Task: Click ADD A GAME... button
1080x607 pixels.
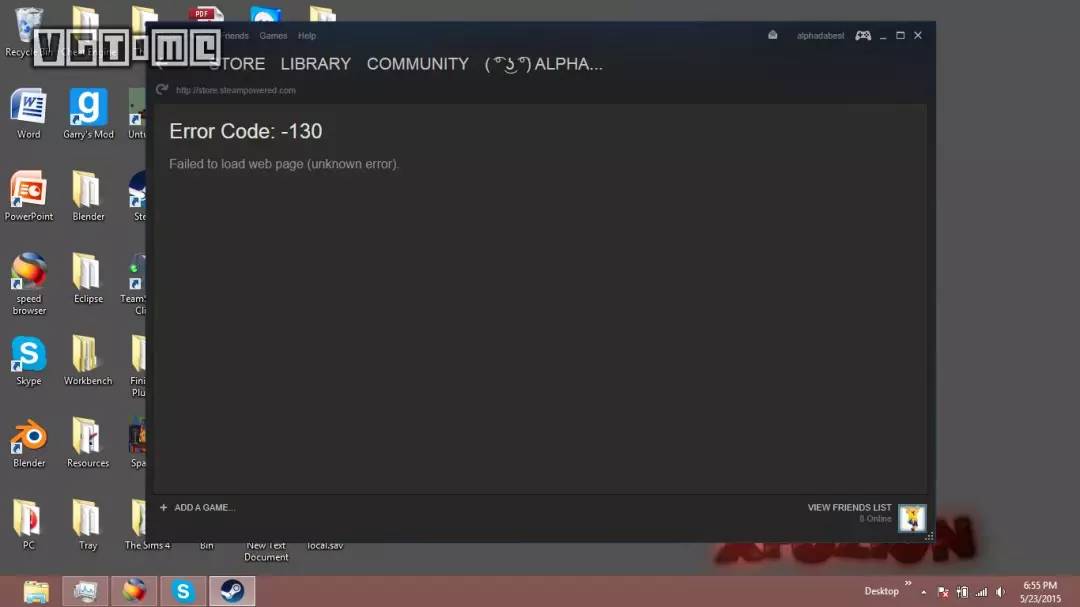Action: 198,508
